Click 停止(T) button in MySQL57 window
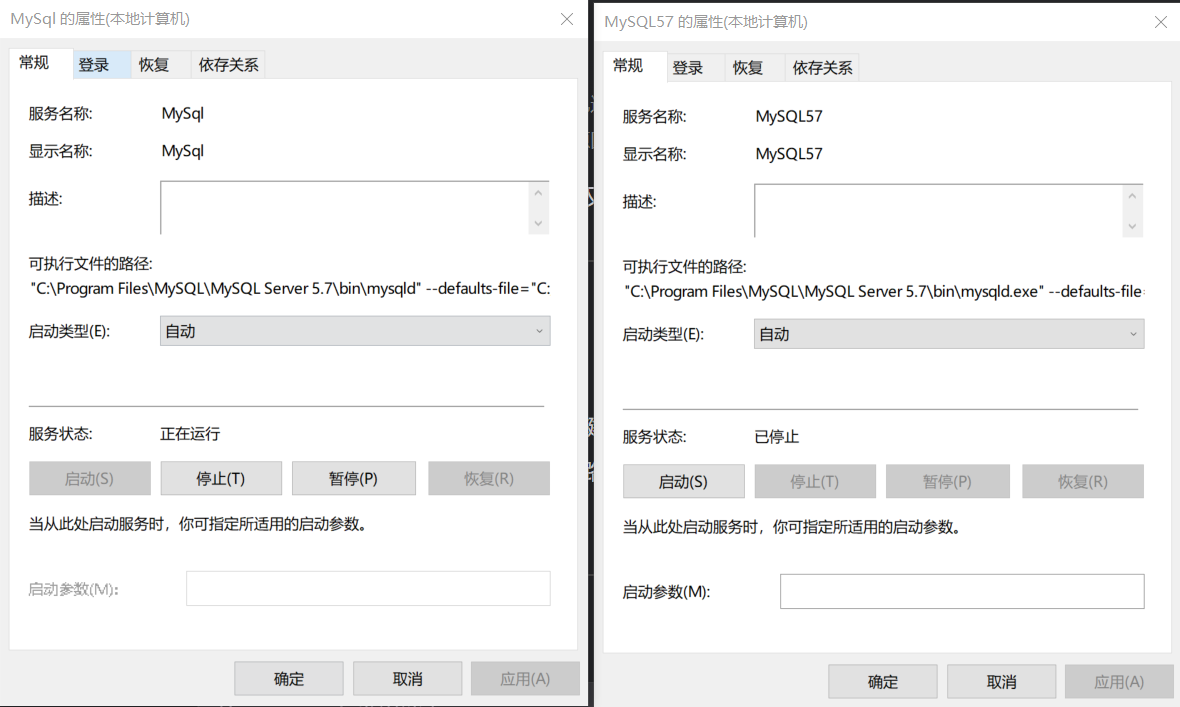The image size is (1180, 707). pyautogui.click(x=815, y=481)
